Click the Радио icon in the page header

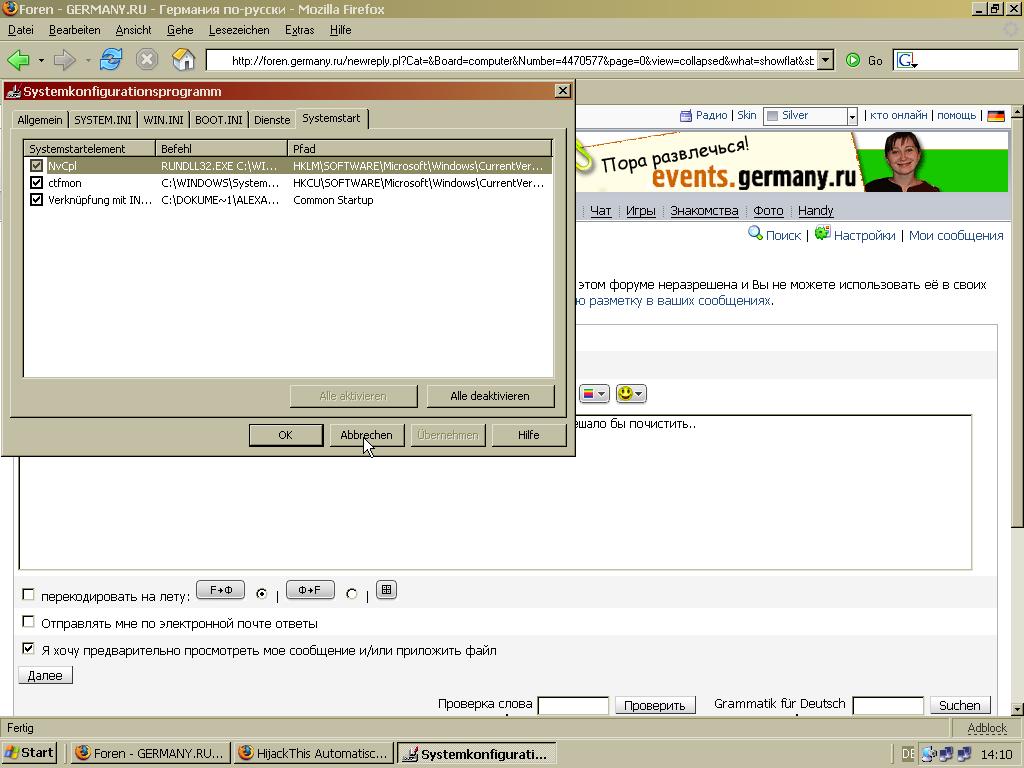click(685, 116)
